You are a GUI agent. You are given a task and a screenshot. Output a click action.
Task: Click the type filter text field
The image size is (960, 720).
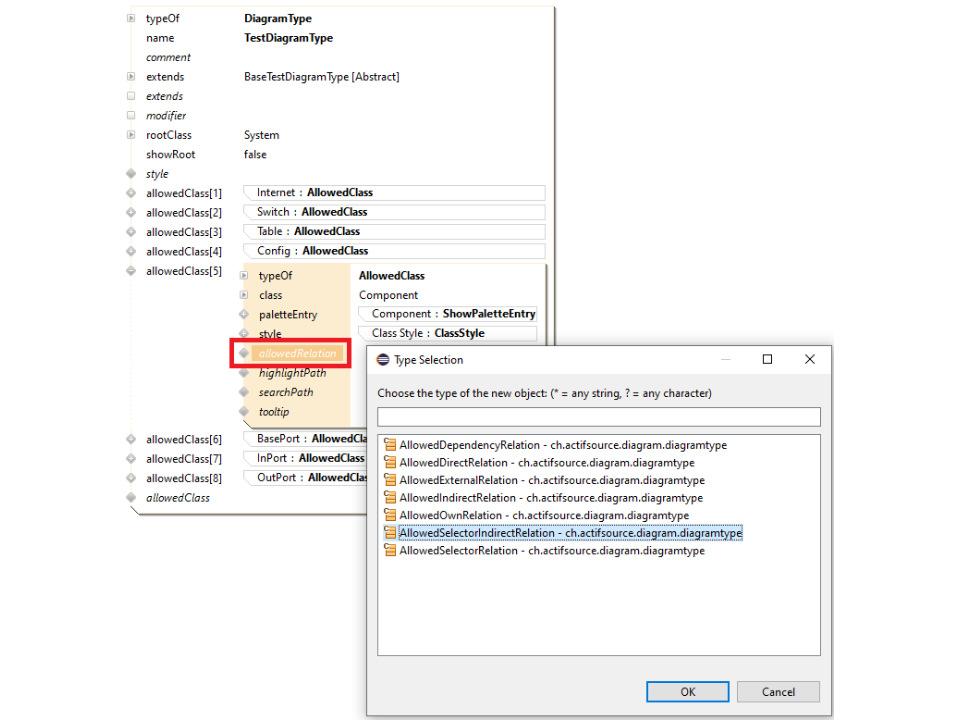(598, 417)
